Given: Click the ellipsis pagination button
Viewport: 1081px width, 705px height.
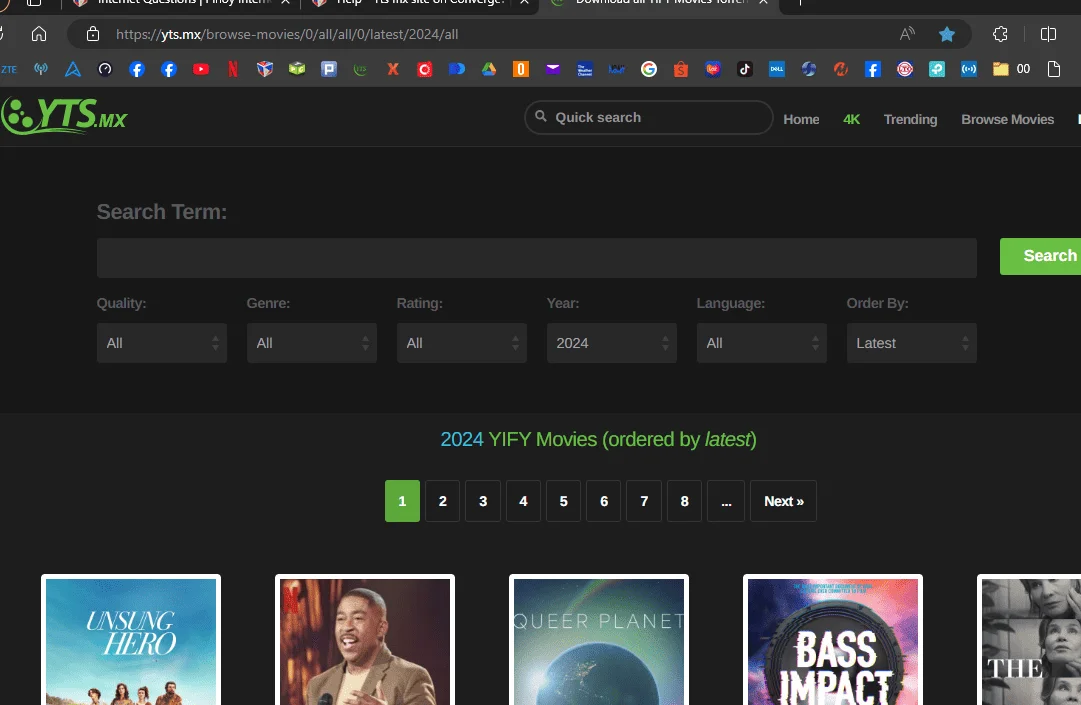Looking at the screenshot, I should point(726,501).
